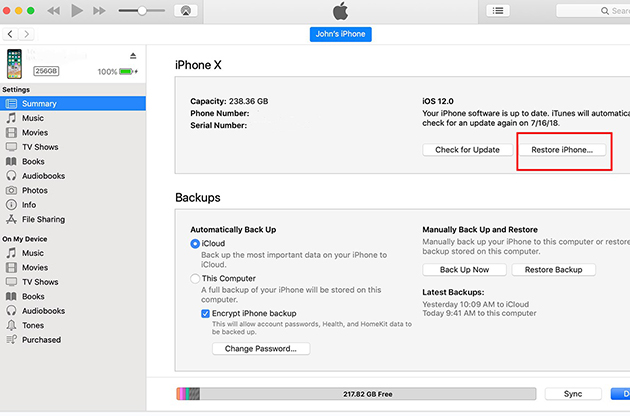Click the storage usage bar
630x416 pixels.
[356, 394]
